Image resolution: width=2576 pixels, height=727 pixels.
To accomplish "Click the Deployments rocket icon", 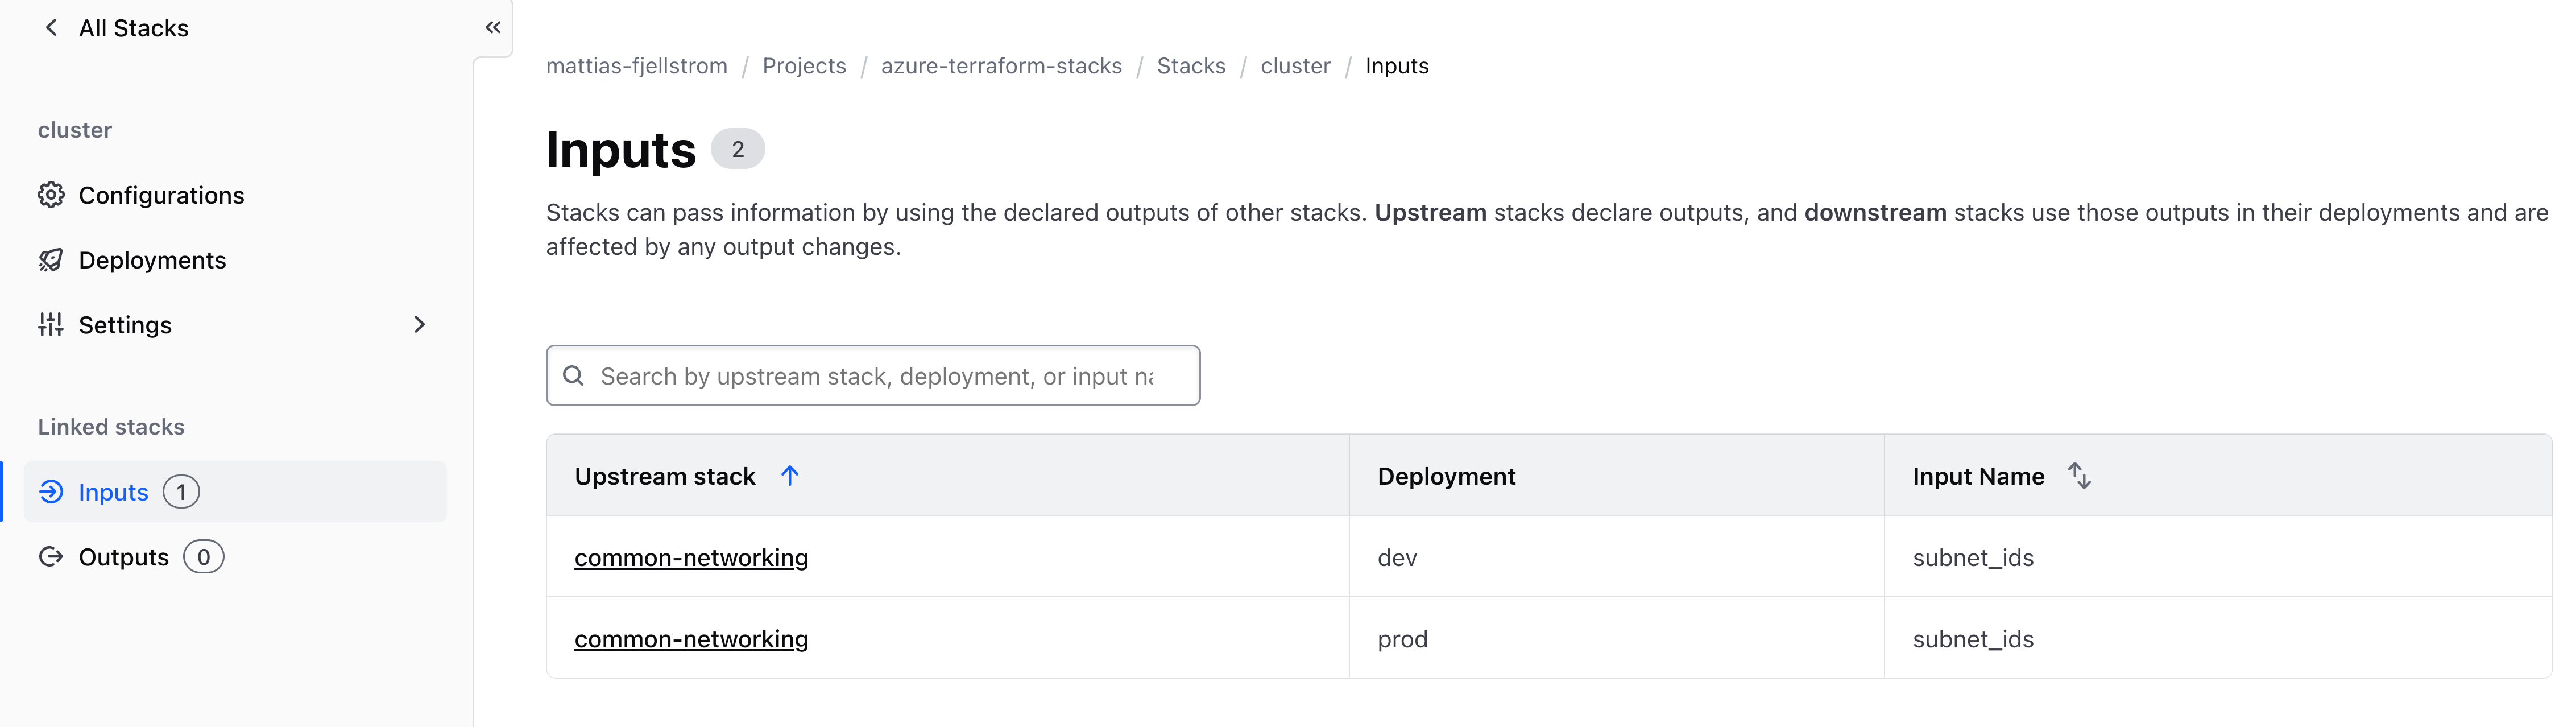I will click(50, 260).
